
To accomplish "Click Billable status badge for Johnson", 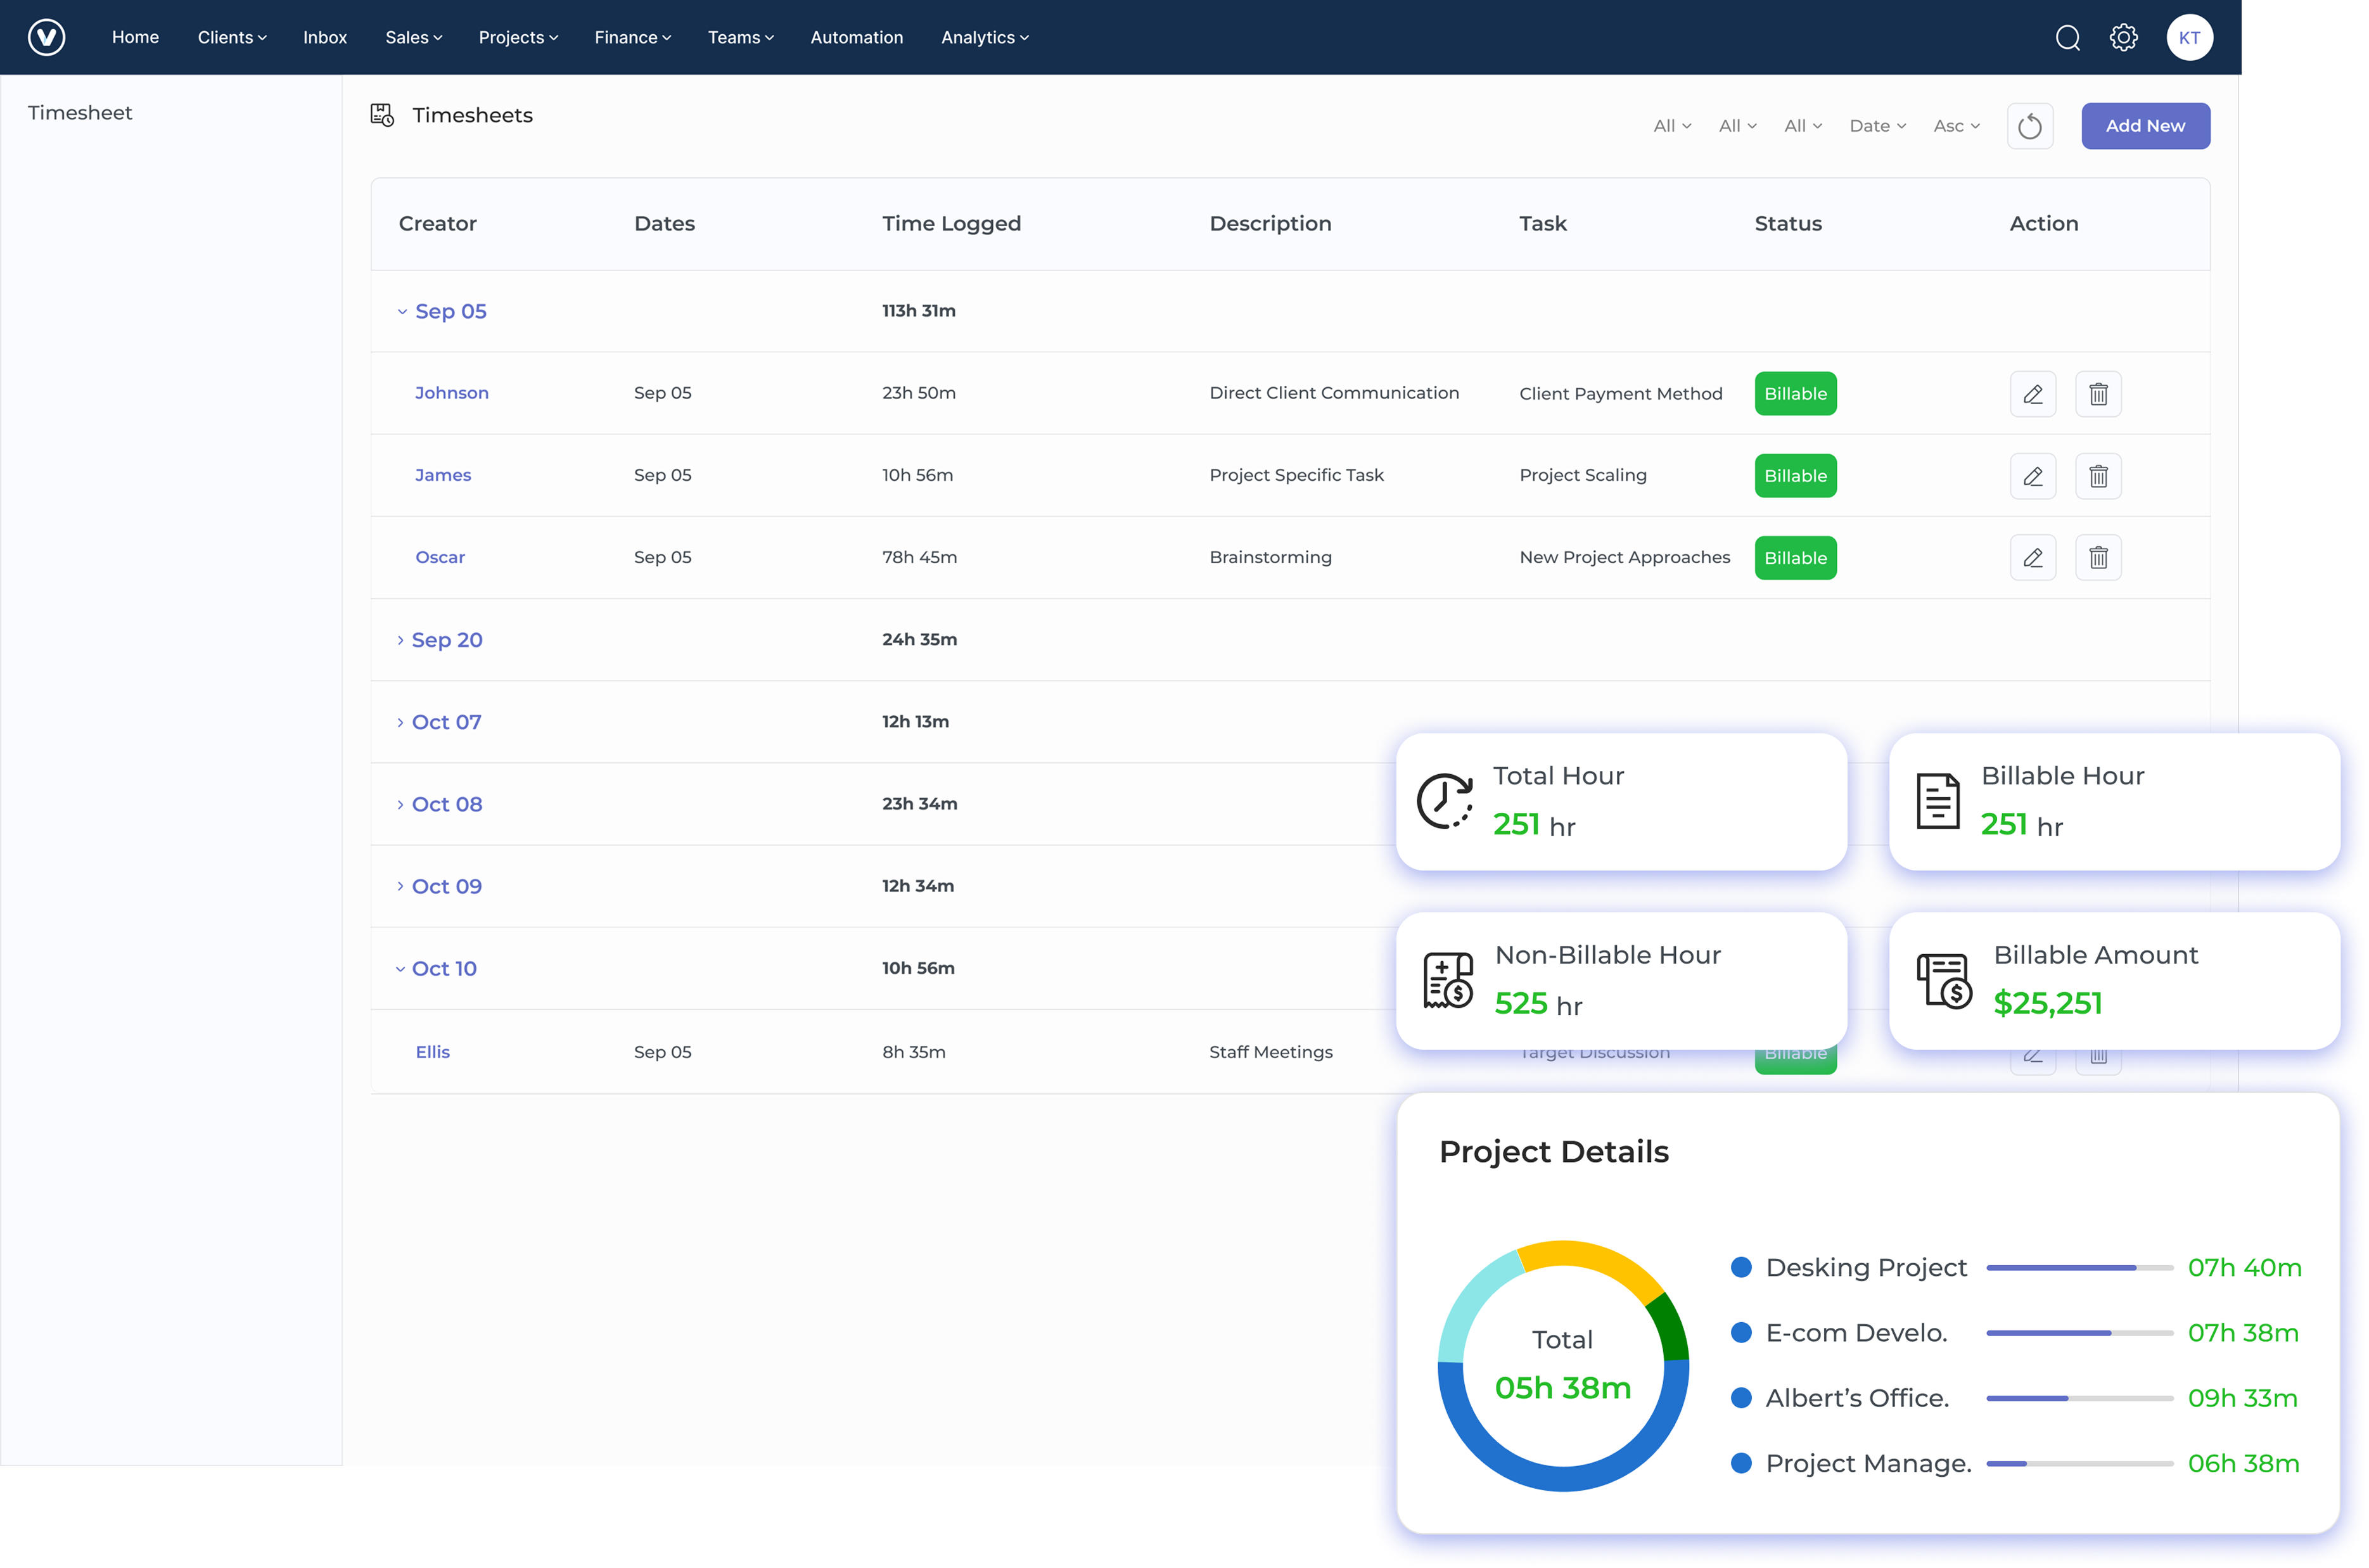I will (x=1795, y=394).
